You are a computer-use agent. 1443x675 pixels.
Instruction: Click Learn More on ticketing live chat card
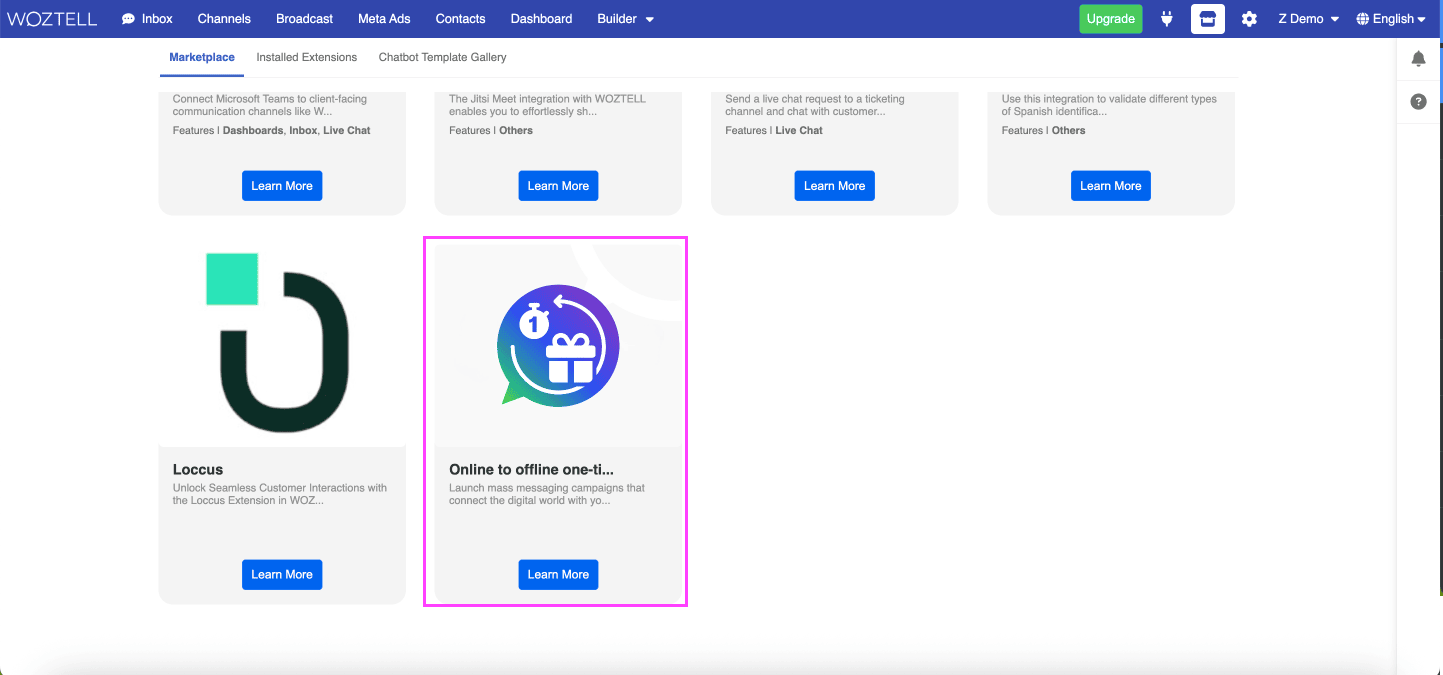tap(834, 186)
